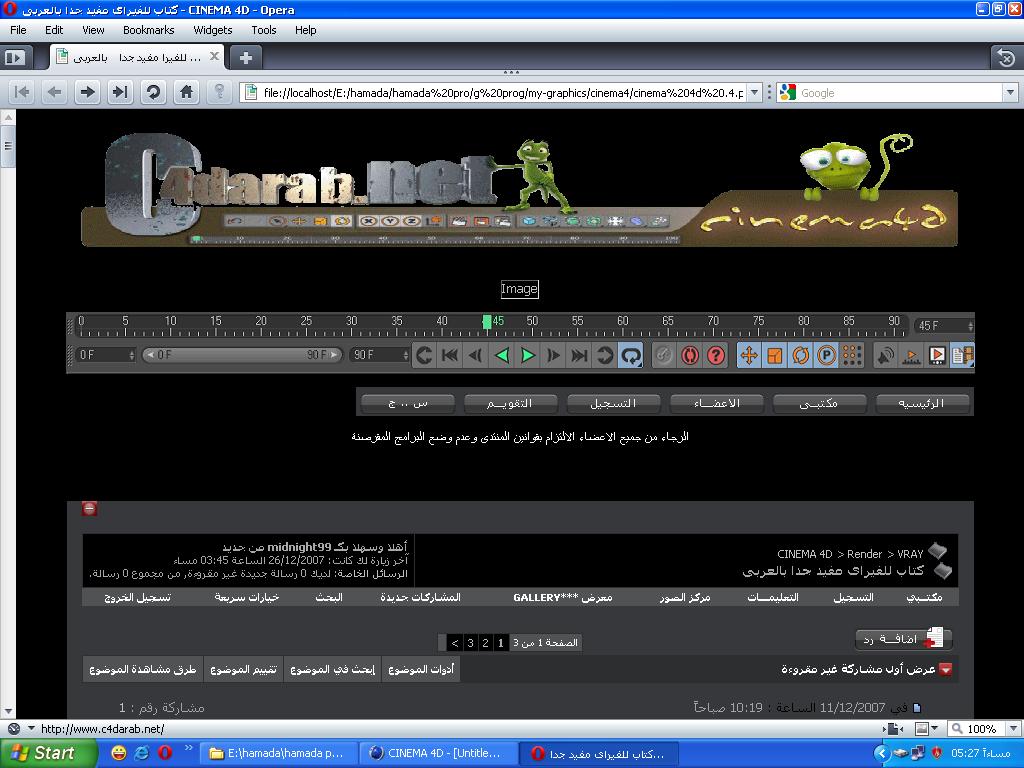This screenshot has width=1024, height=768.
Task: Click the Fast Forward navigation button
Action: point(120,92)
